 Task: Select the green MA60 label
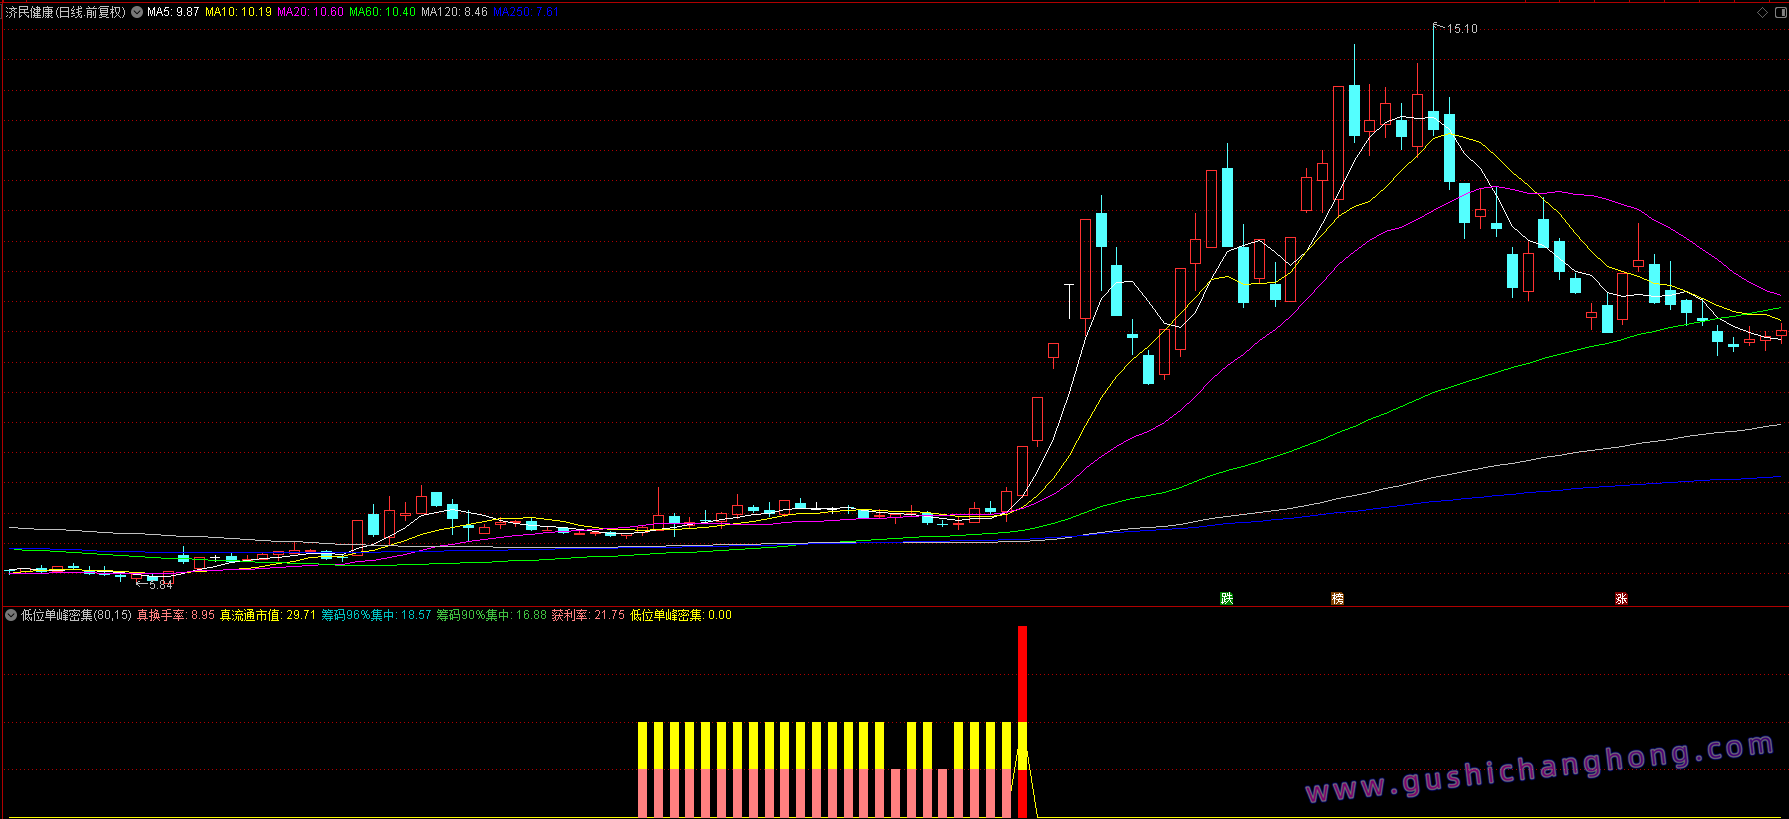pos(382,12)
